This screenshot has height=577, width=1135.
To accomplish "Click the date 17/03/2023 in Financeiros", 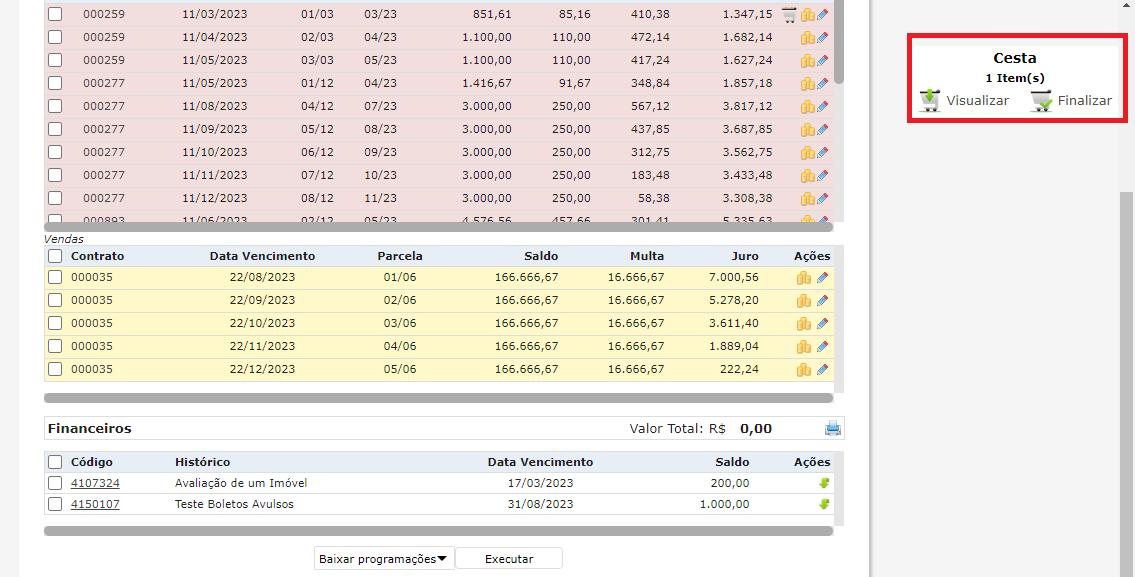I will [x=540, y=483].
